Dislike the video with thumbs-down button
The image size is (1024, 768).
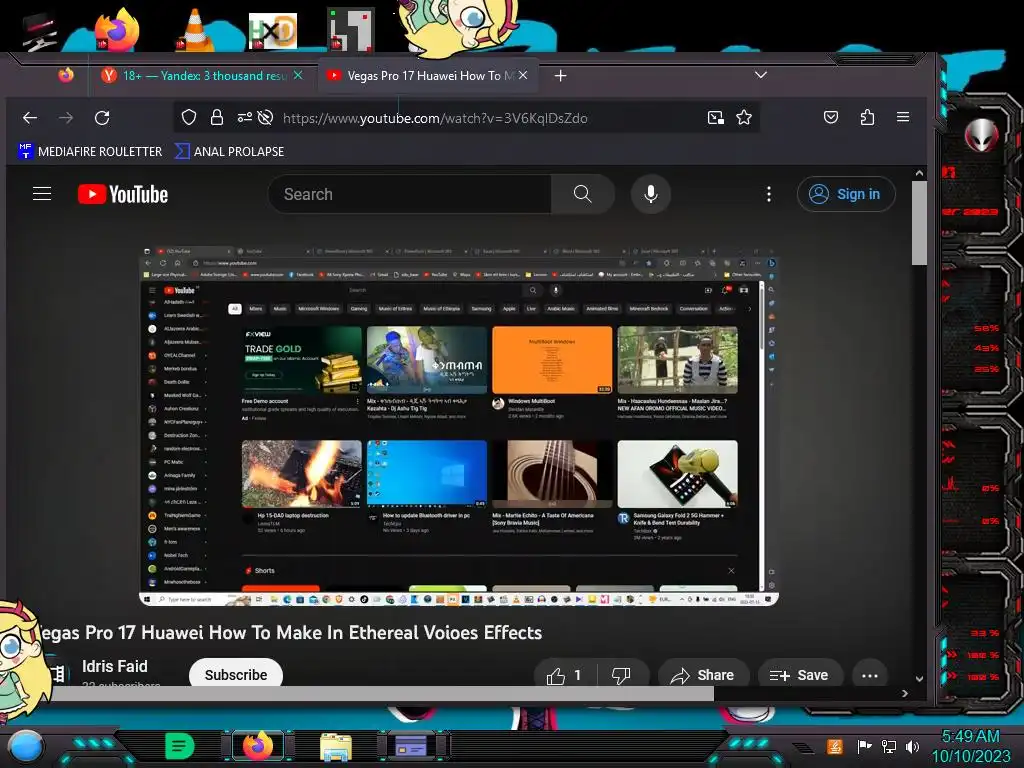[x=621, y=675]
